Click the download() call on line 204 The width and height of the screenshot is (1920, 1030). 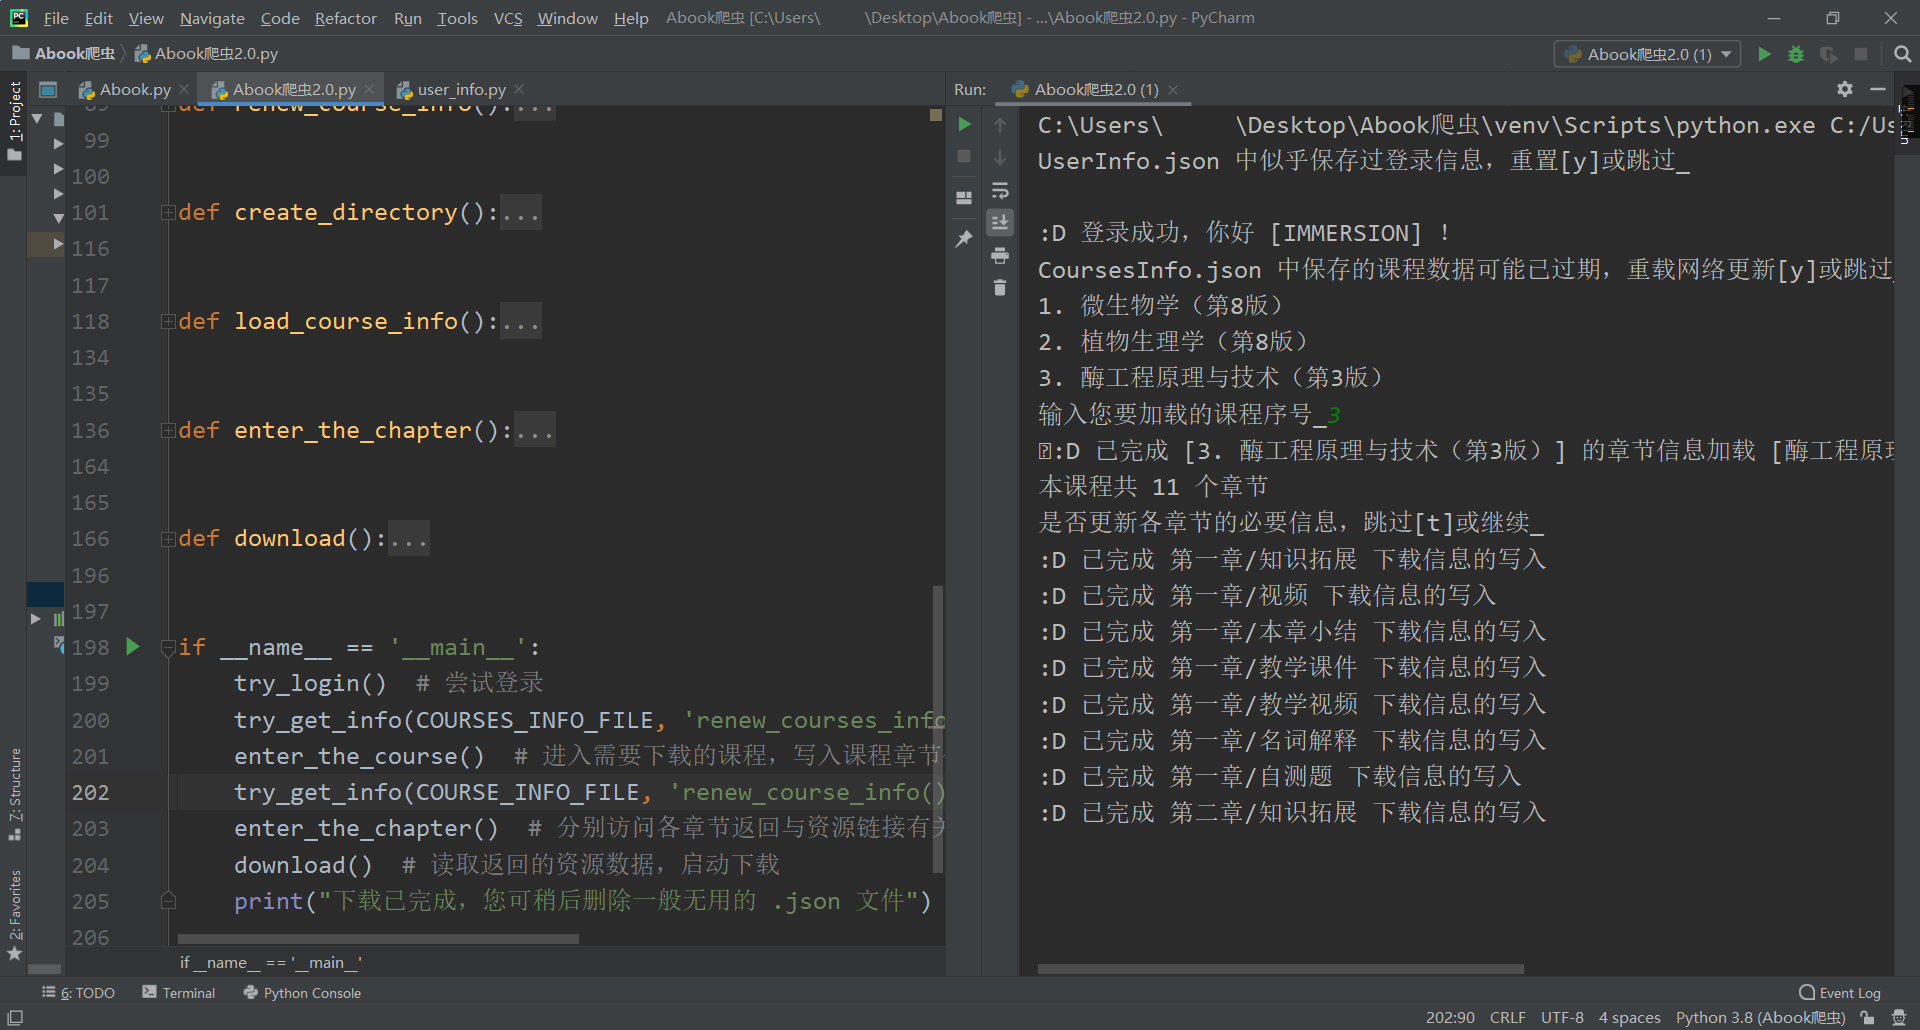[x=302, y=865]
